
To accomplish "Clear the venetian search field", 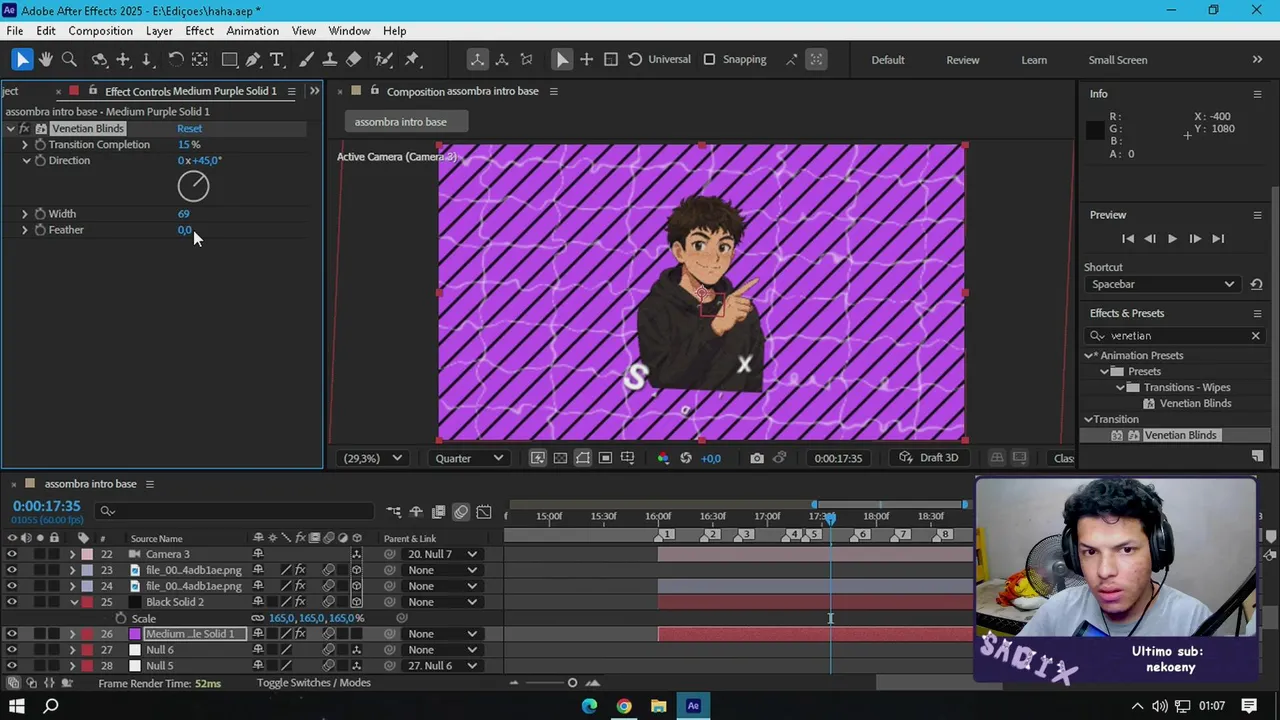I will coord(1255,336).
